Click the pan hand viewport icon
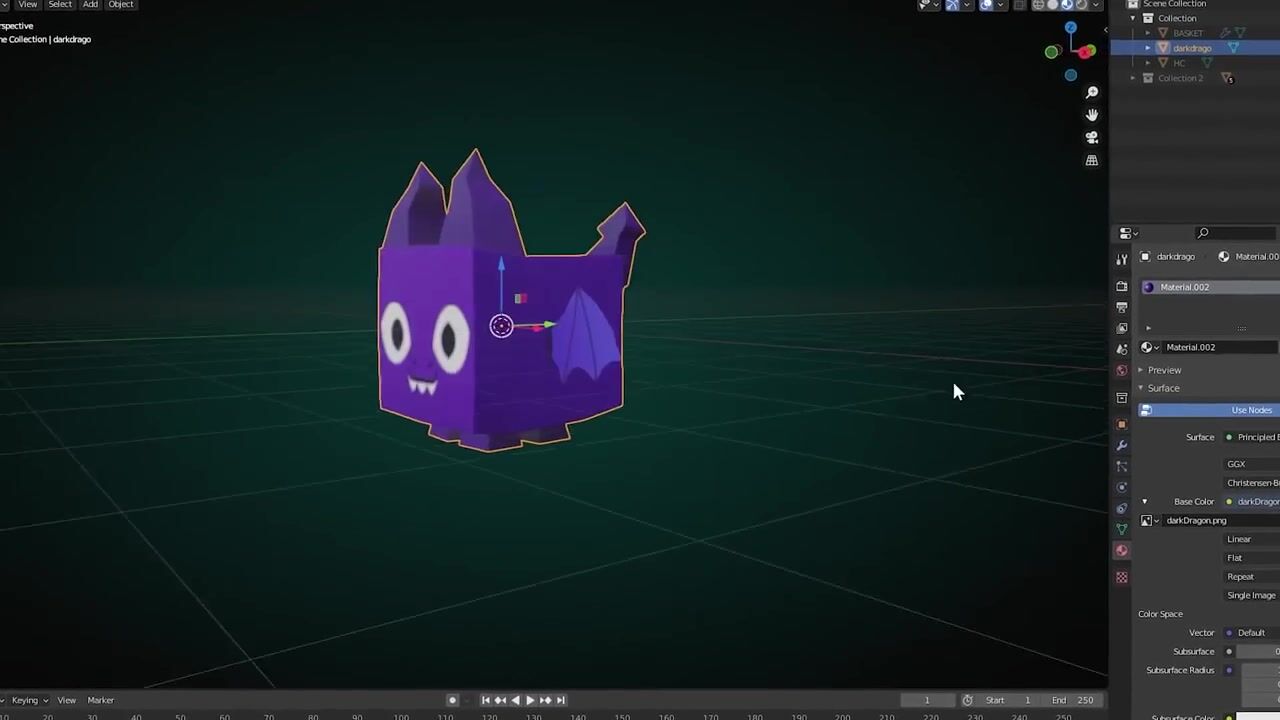 1092,115
